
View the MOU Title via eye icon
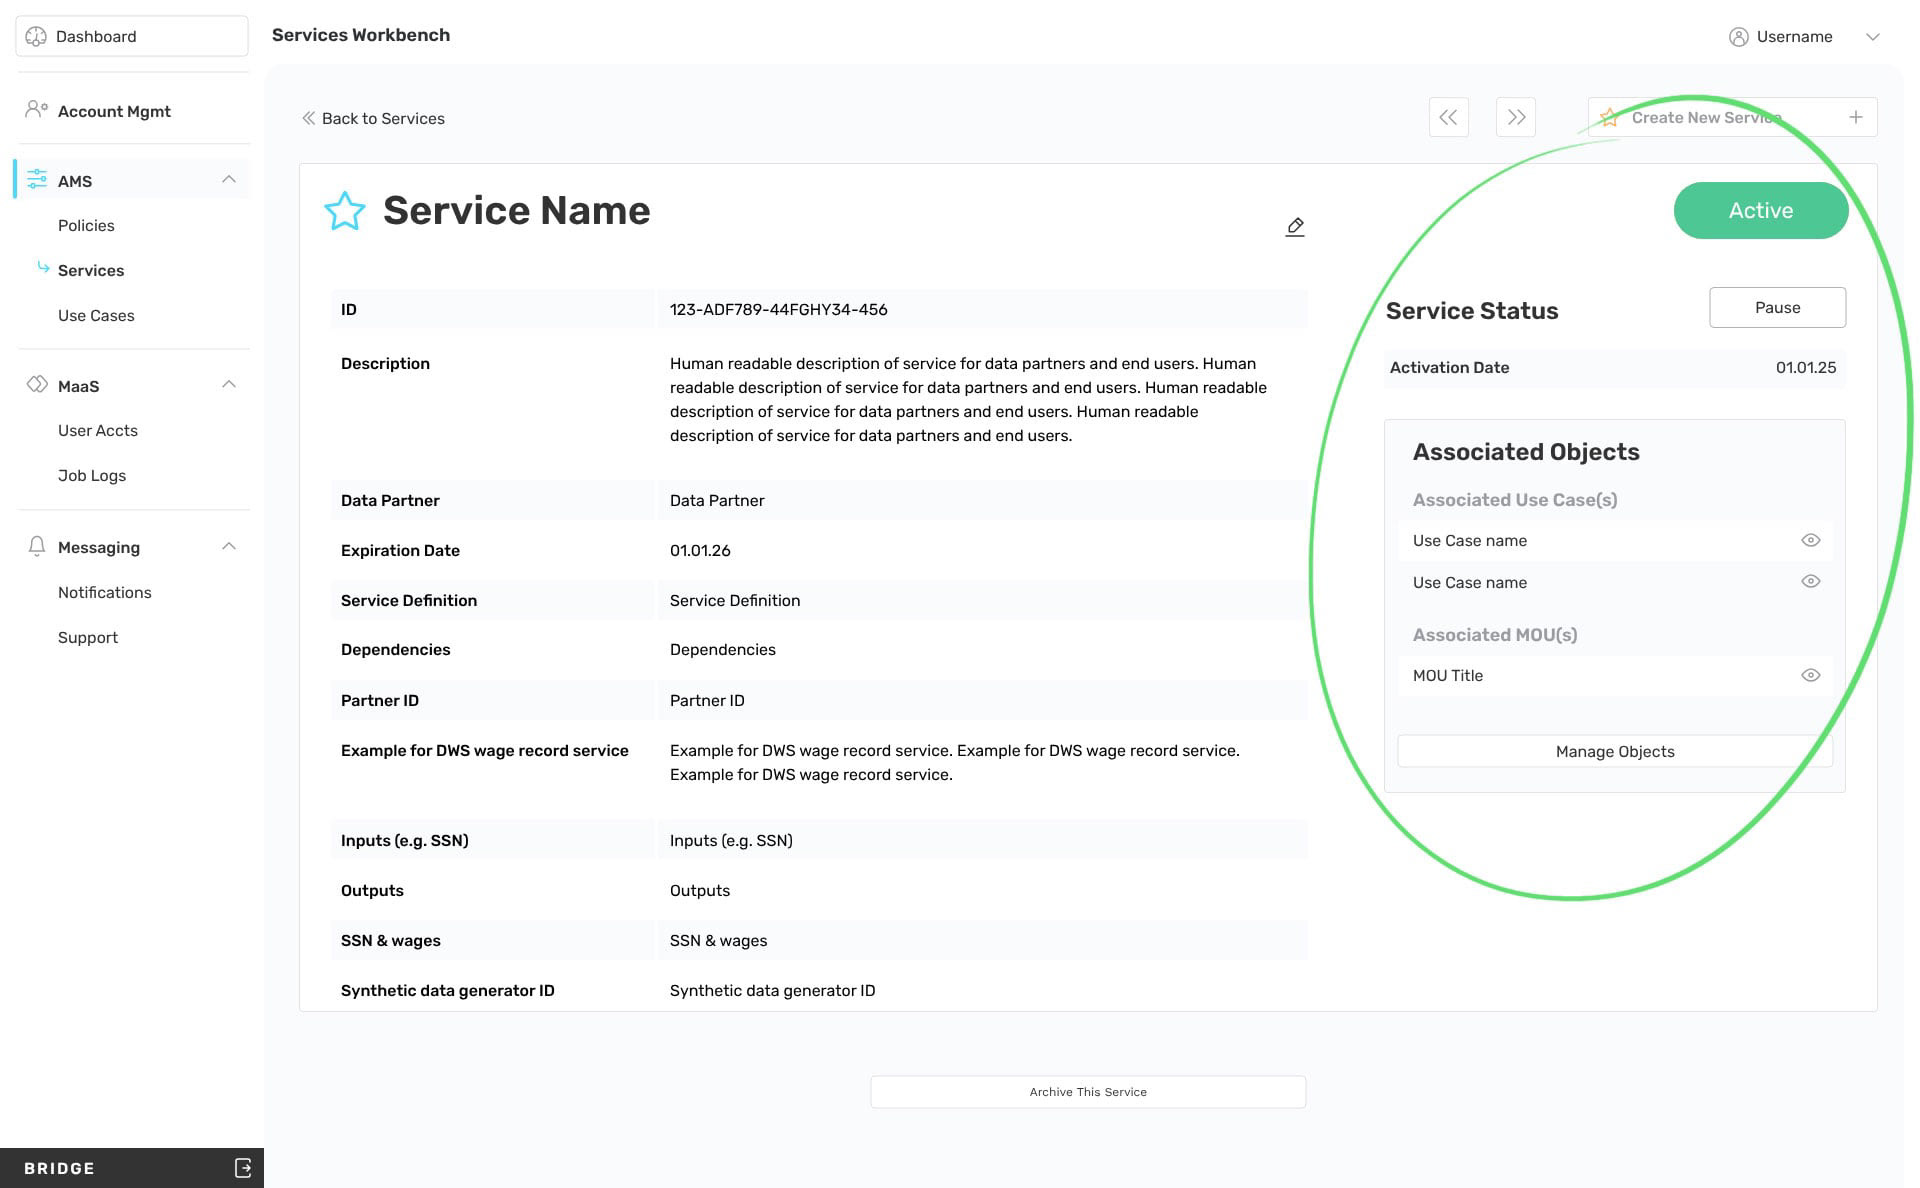[x=1810, y=675]
